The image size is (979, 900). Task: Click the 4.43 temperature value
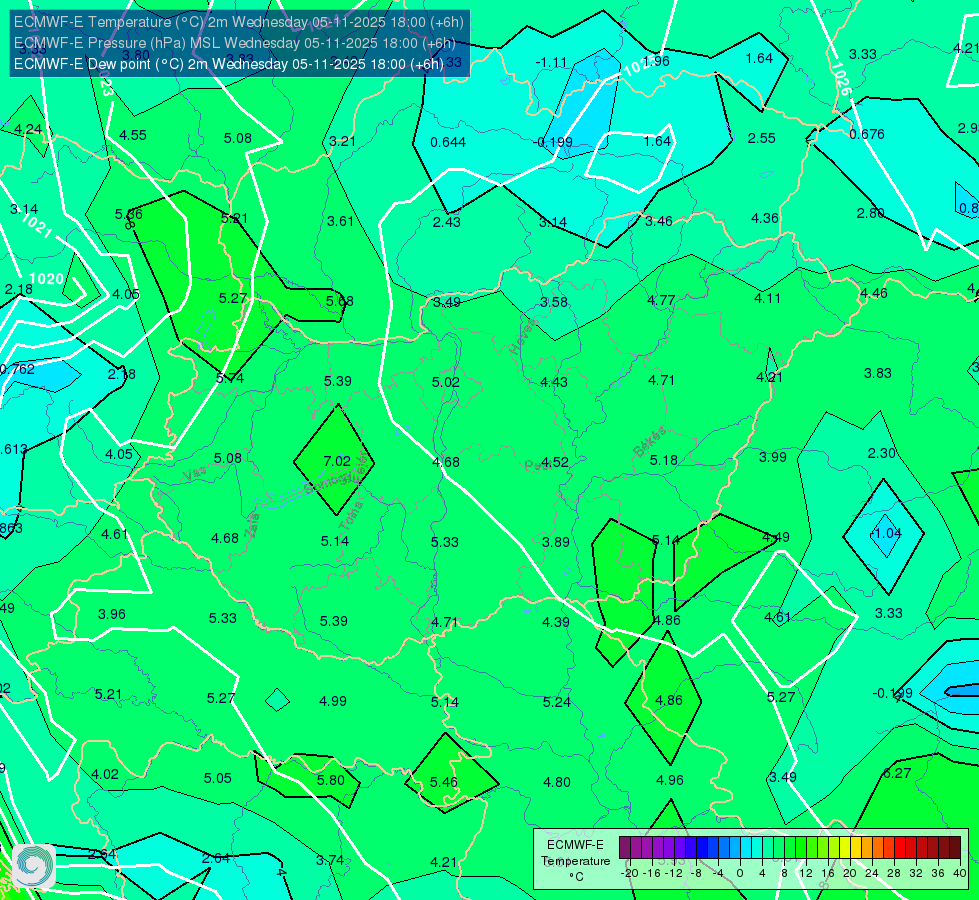pos(554,382)
